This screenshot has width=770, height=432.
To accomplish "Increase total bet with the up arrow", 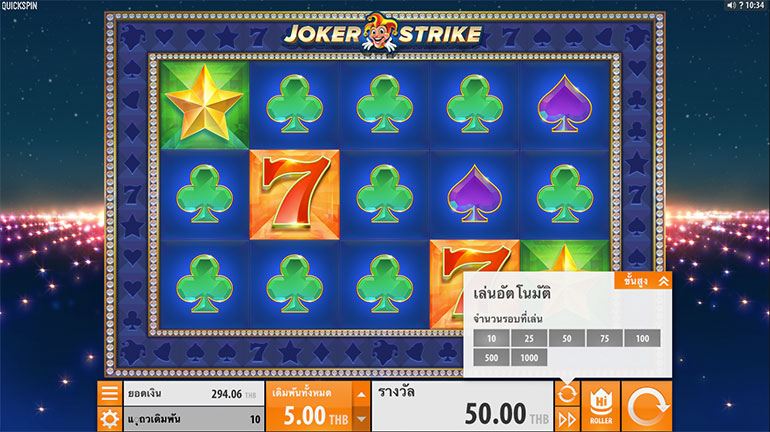I will click(x=361, y=394).
